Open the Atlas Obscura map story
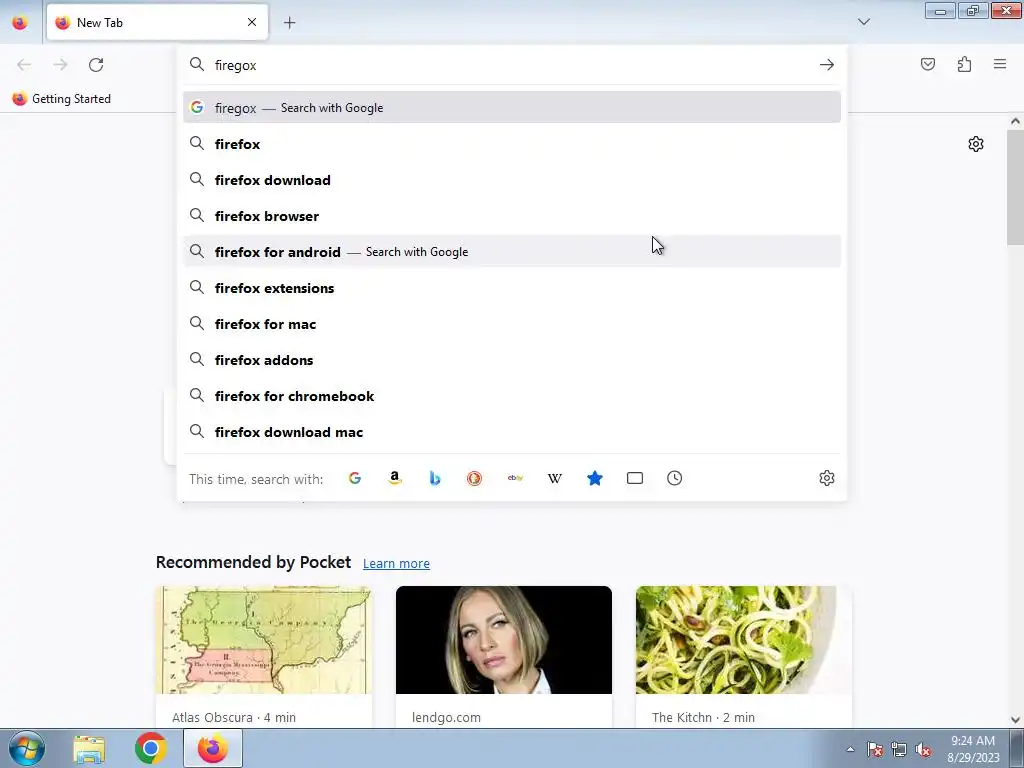Image resolution: width=1024 pixels, height=768 pixels. pyautogui.click(x=264, y=657)
